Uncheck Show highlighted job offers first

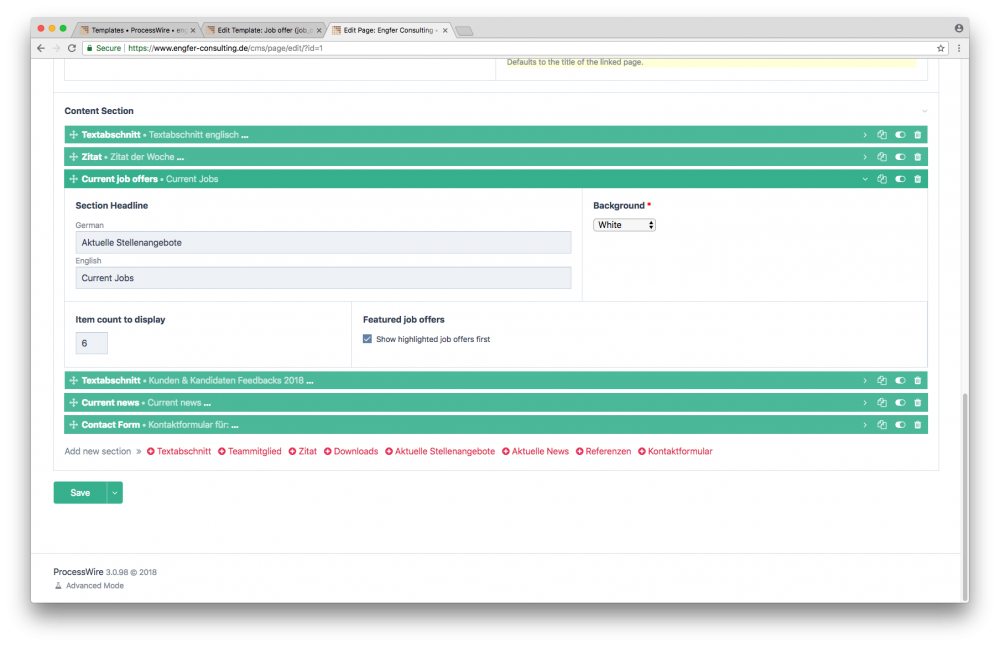(368, 339)
